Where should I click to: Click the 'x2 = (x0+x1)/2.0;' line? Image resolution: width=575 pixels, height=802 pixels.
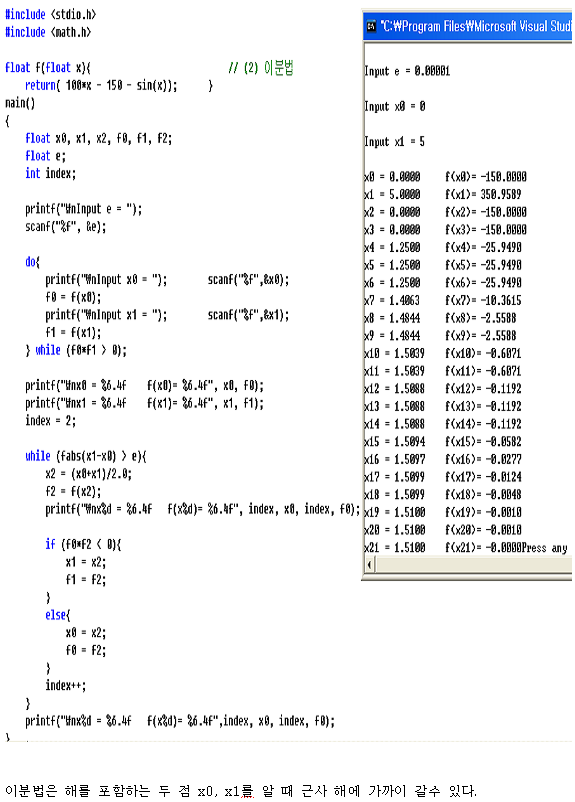[x=89, y=474]
